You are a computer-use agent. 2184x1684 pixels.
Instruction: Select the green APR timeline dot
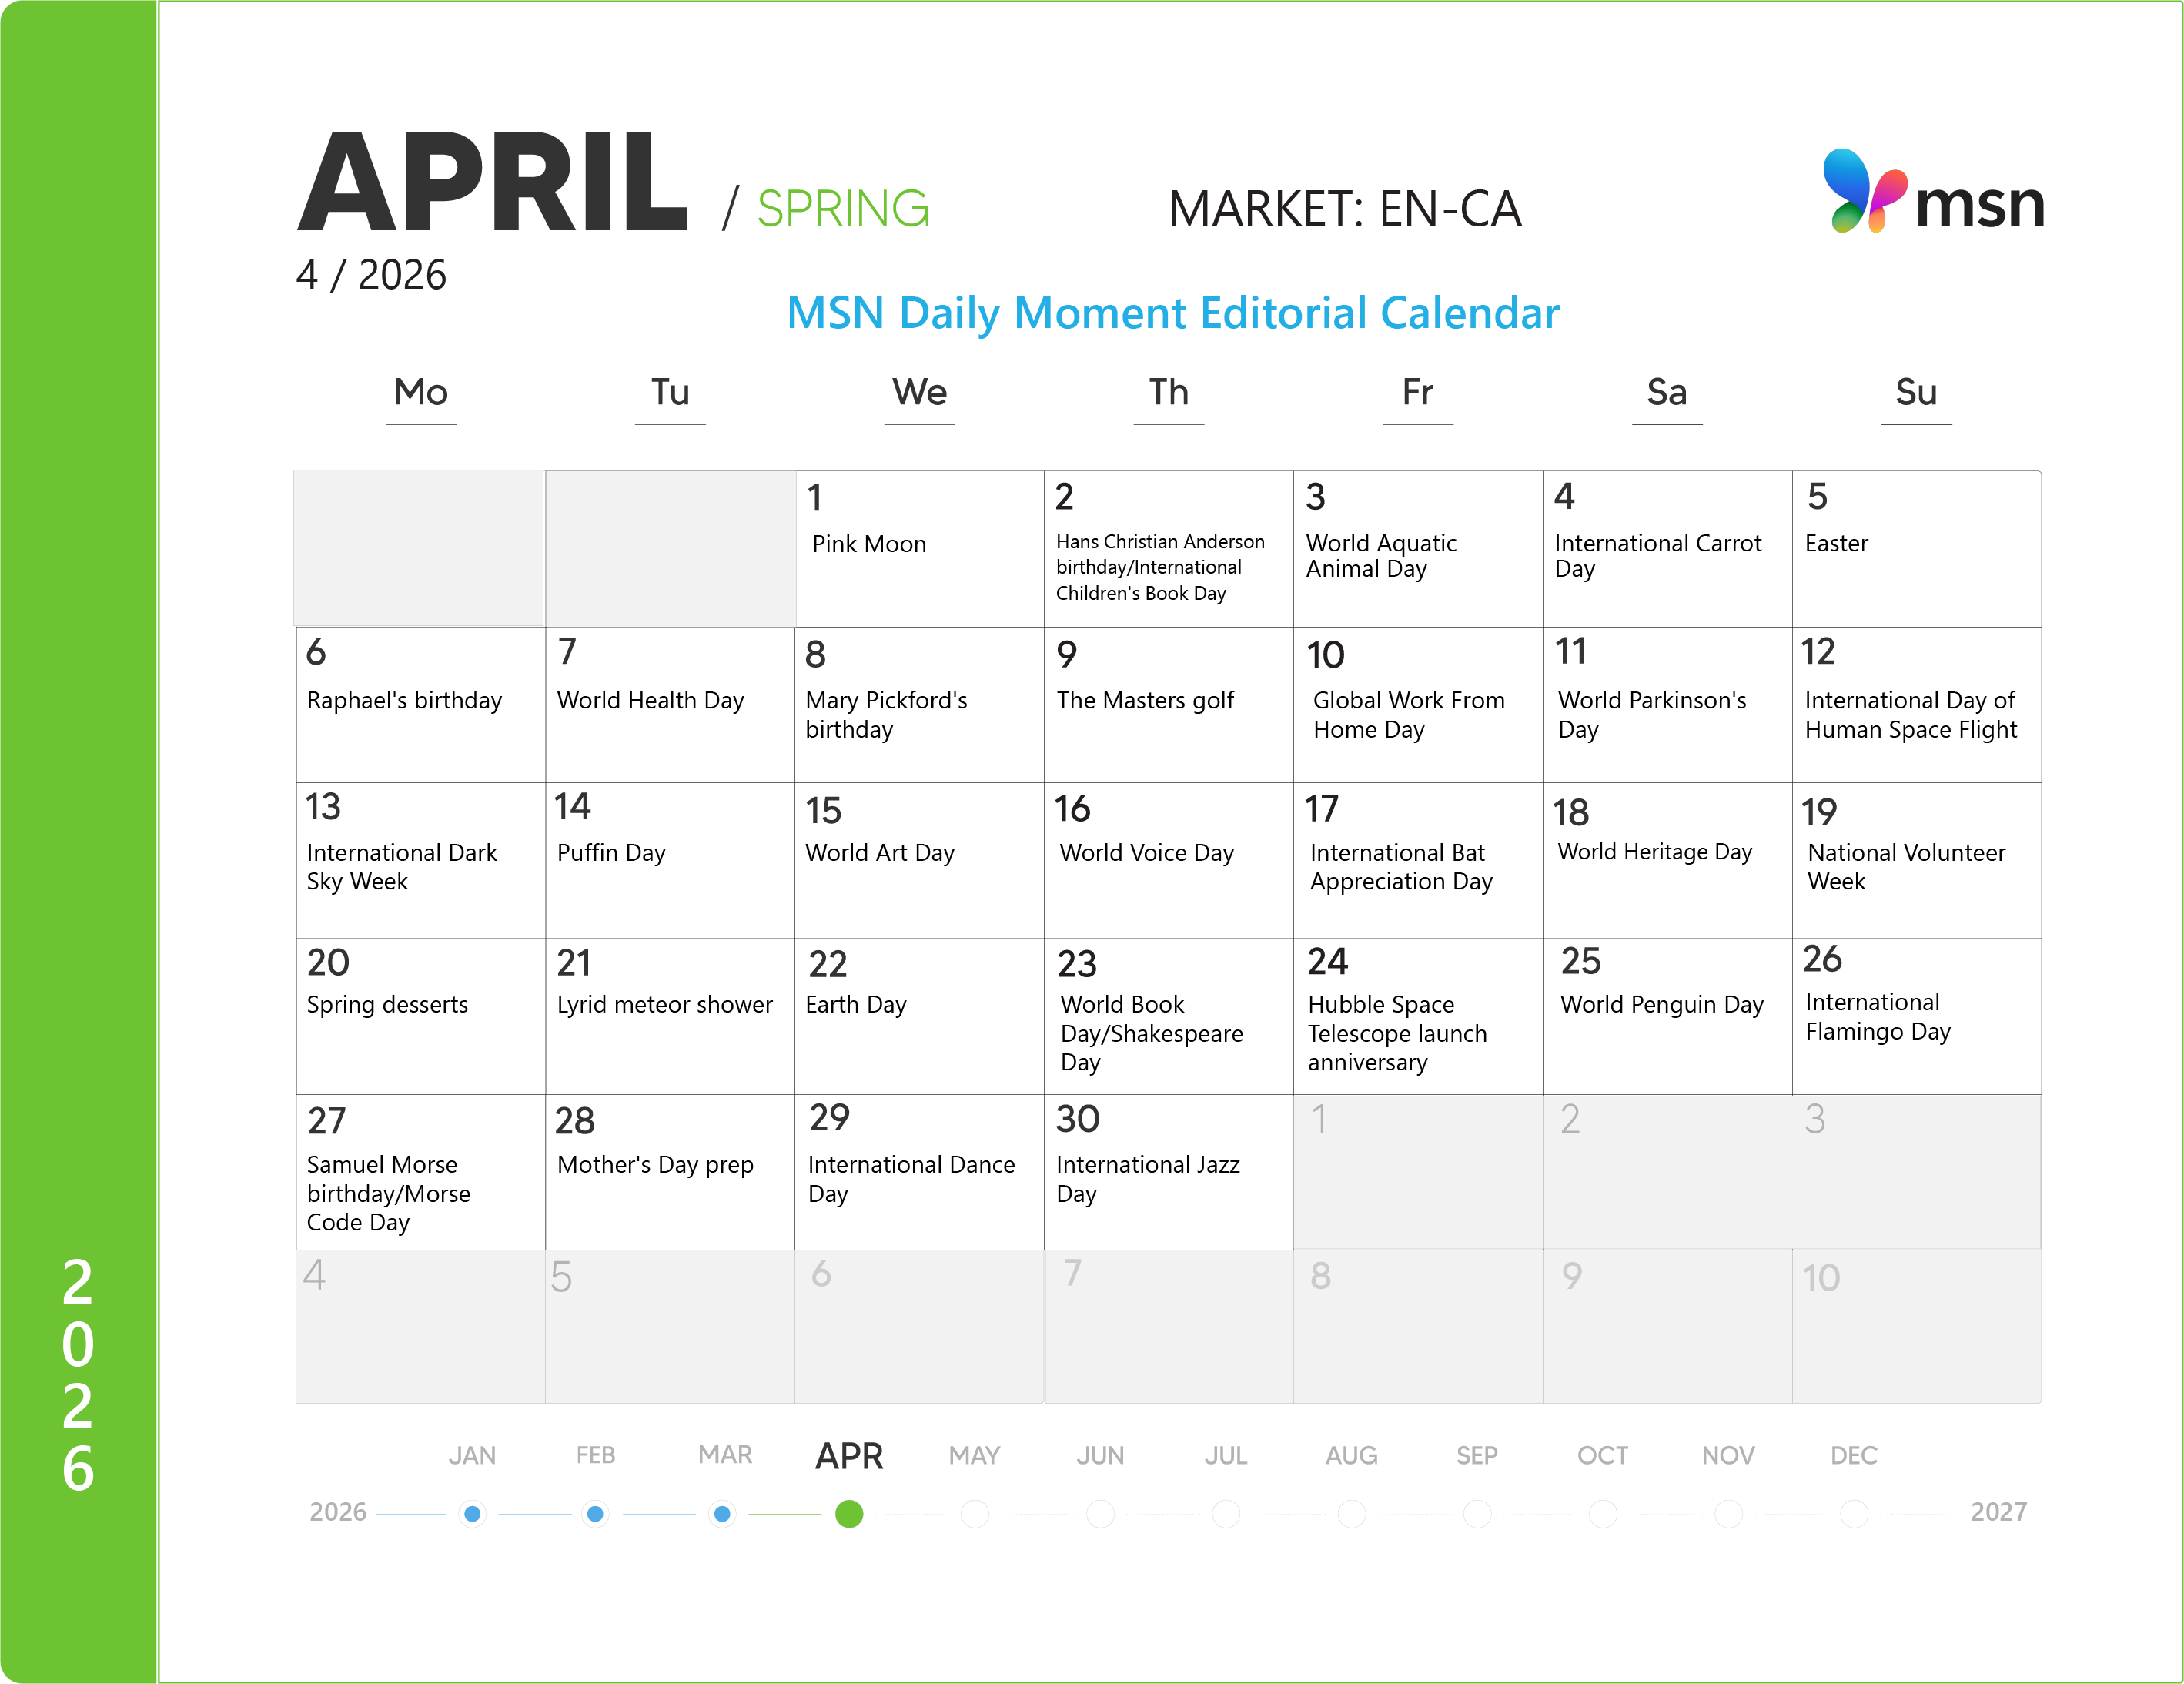tap(849, 1514)
